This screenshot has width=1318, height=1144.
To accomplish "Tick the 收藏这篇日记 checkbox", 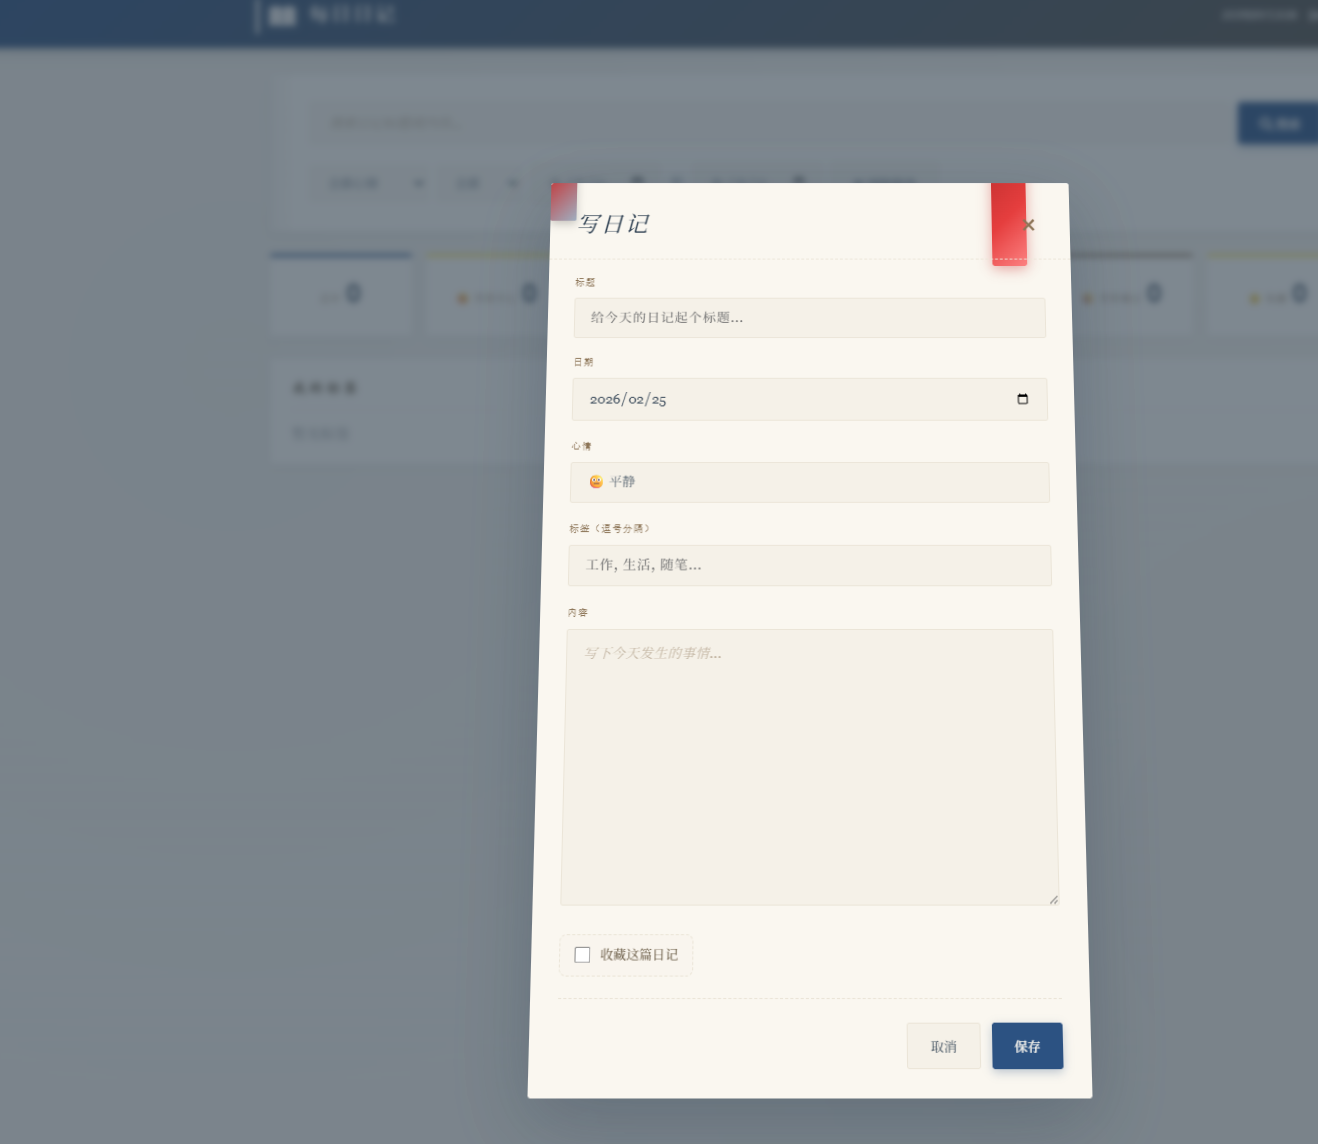I will point(582,955).
